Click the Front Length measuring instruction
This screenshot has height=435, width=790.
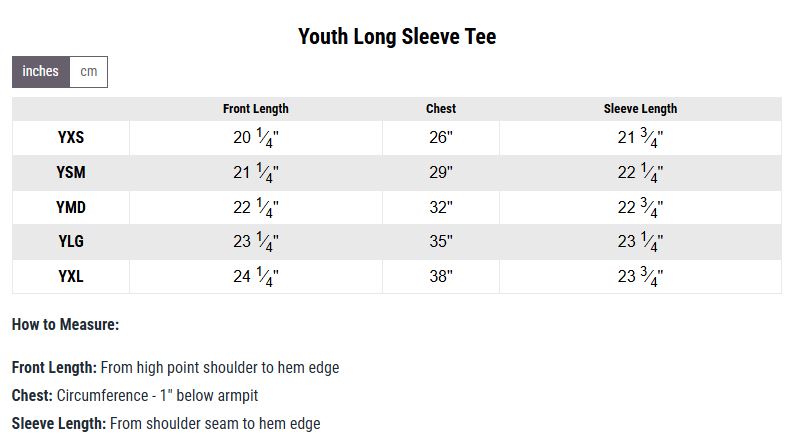[175, 368]
